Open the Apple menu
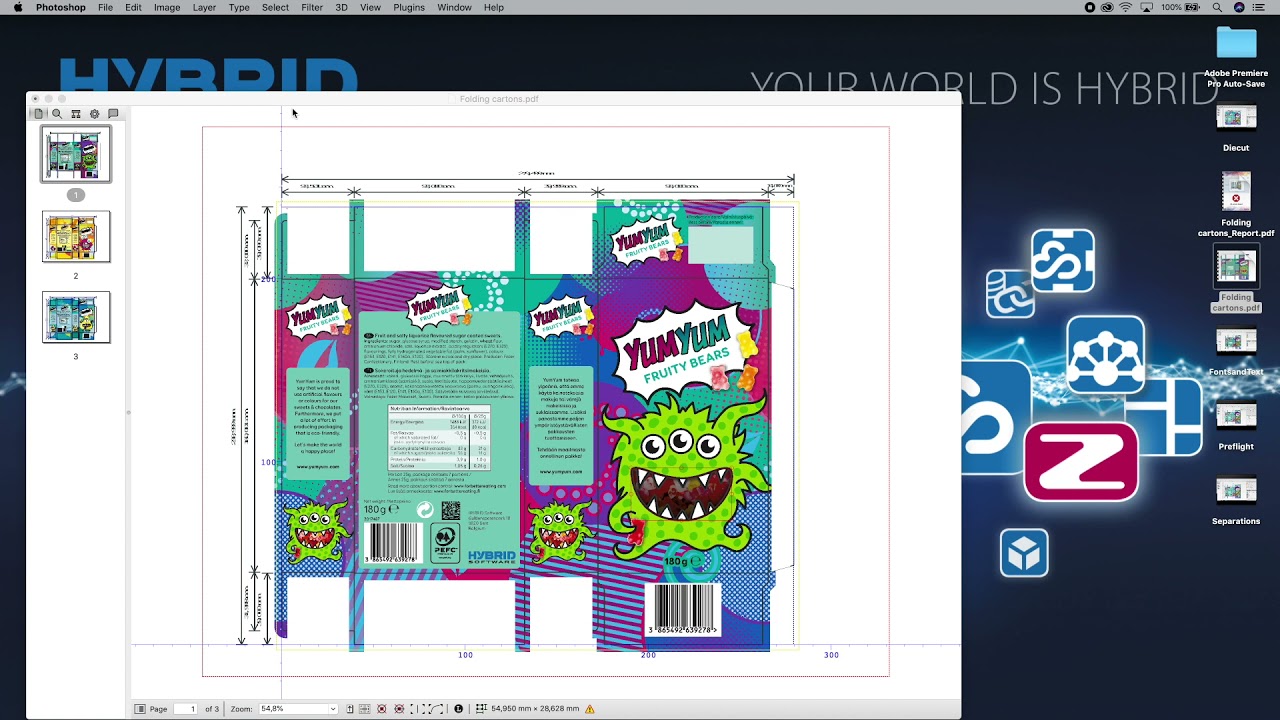Viewport: 1280px width, 720px height. click(17, 7)
